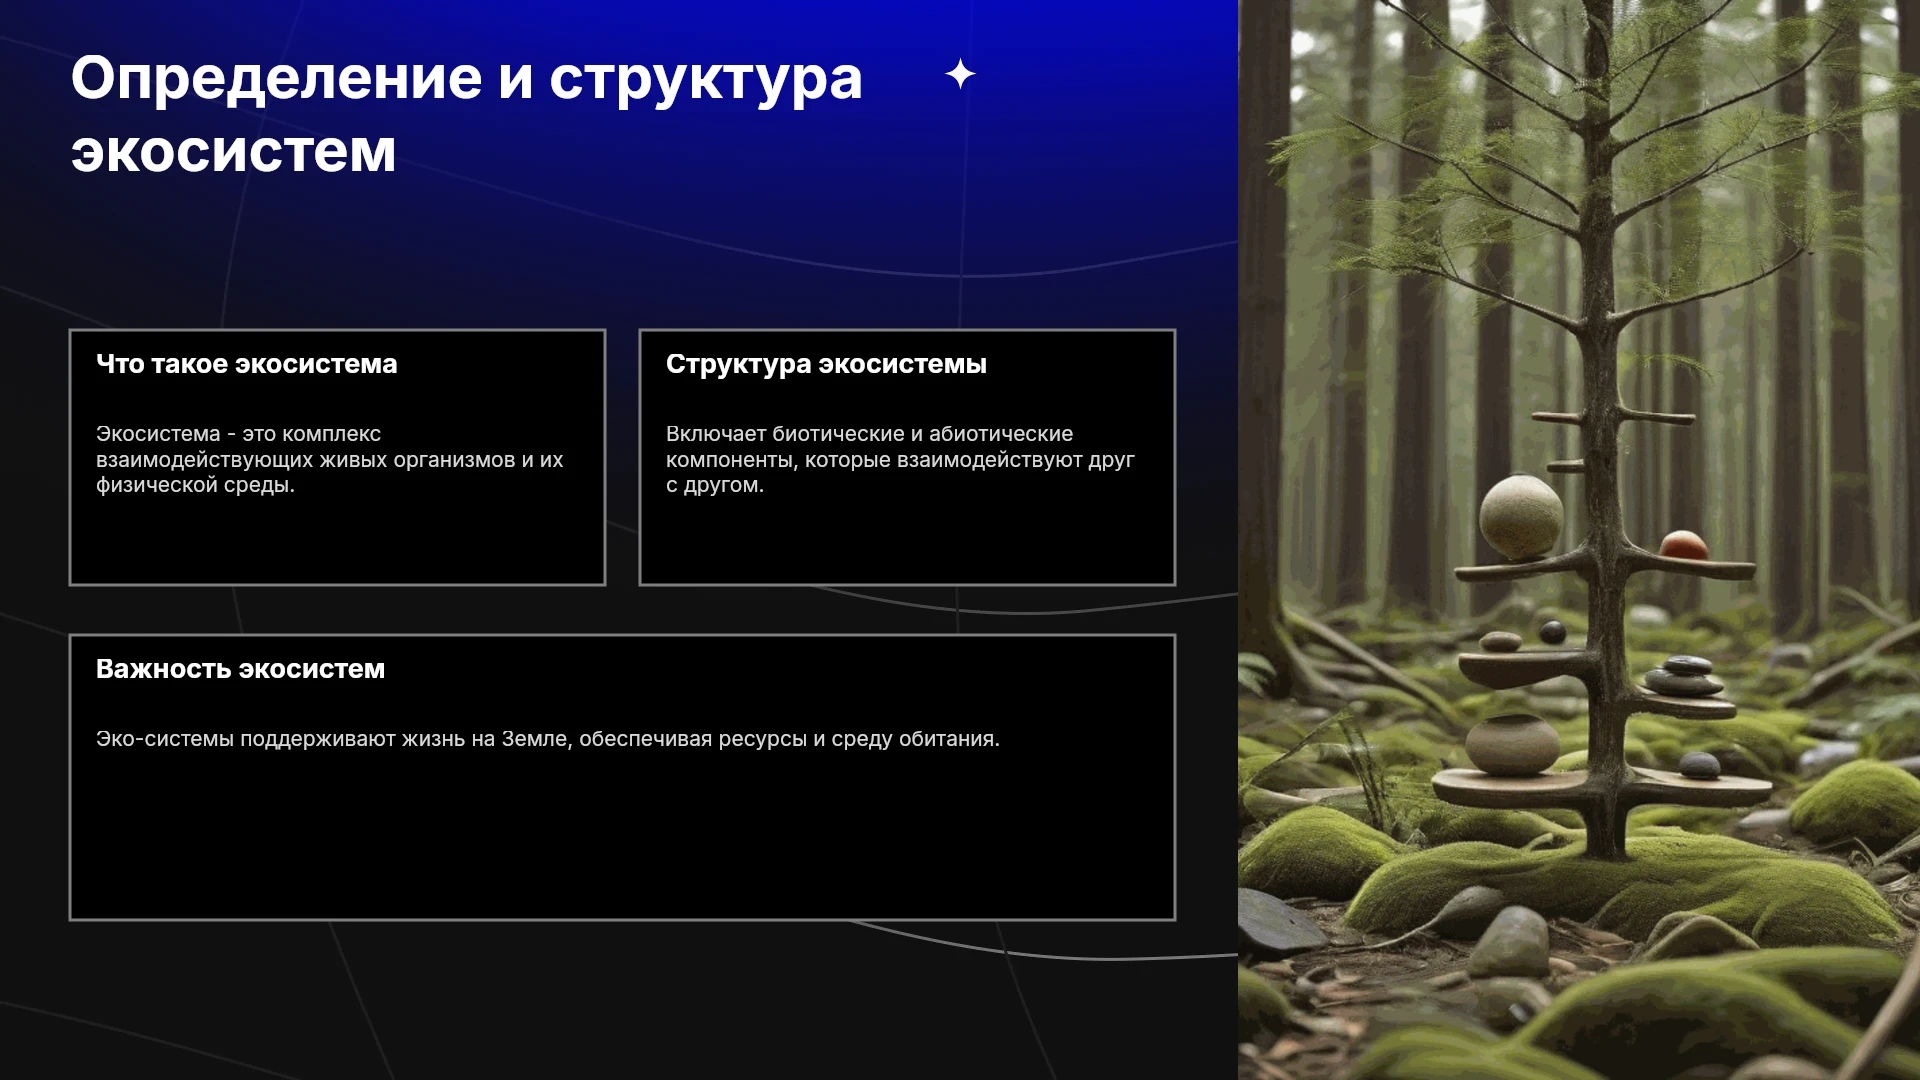The width and height of the screenshot is (1920, 1080).
Task: Click the empty area inside 'Важность экосистем' box
Action: (x=622, y=835)
